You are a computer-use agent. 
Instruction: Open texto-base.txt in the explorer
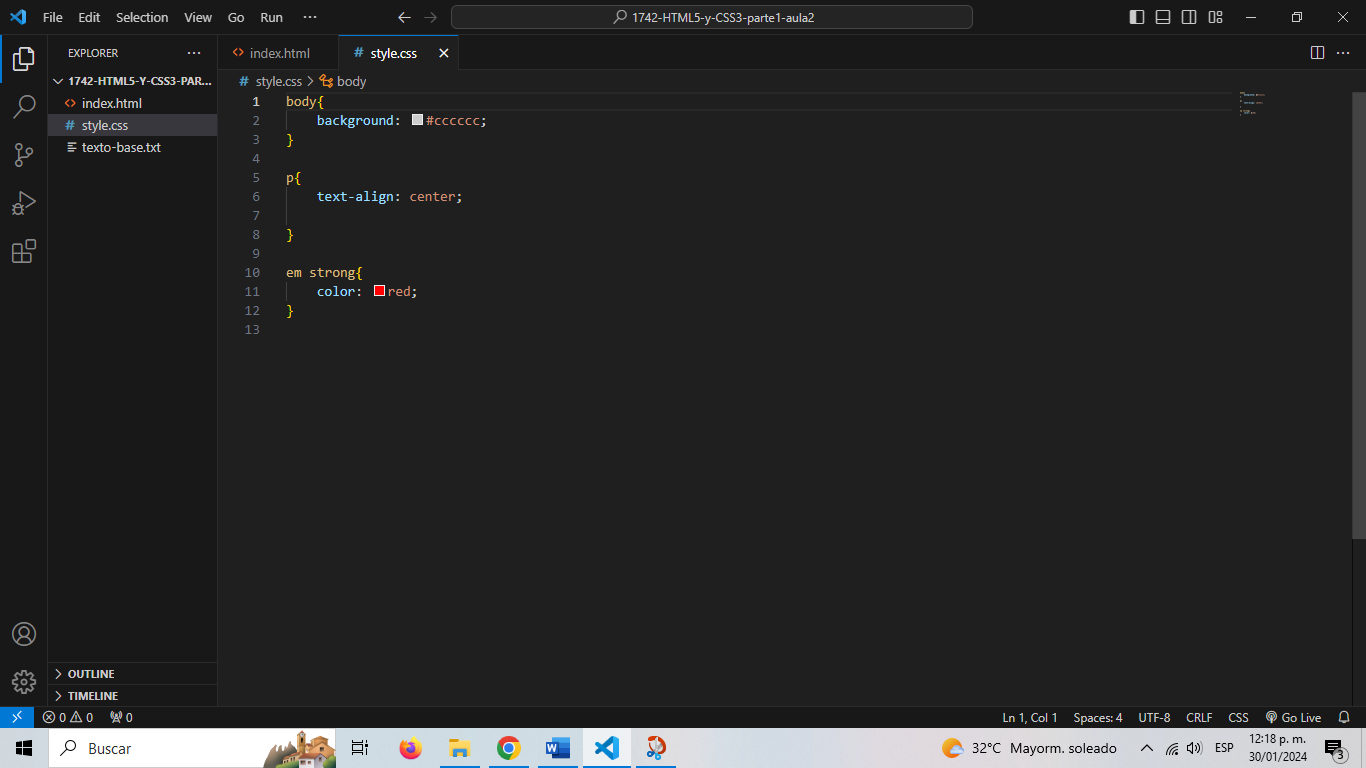[133, 147]
